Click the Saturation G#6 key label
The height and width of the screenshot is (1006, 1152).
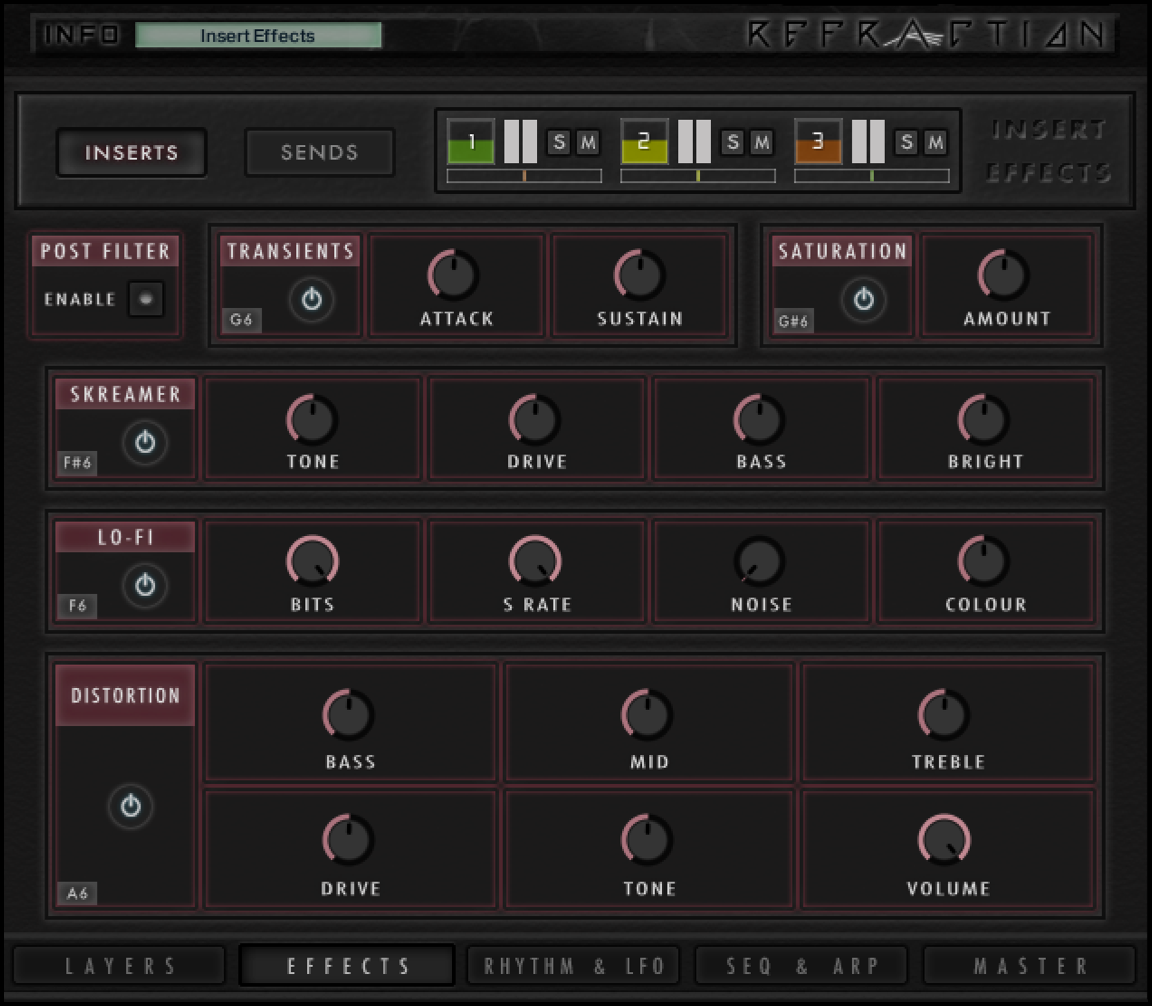(793, 320)
